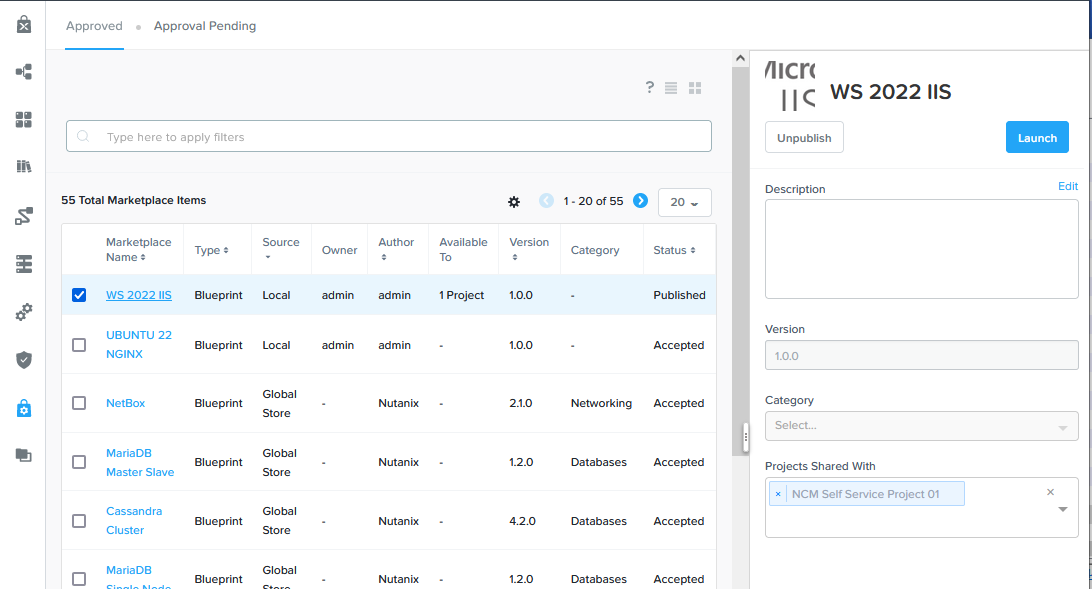
Task: Select the Approved tab
Action: pos(94,26)
